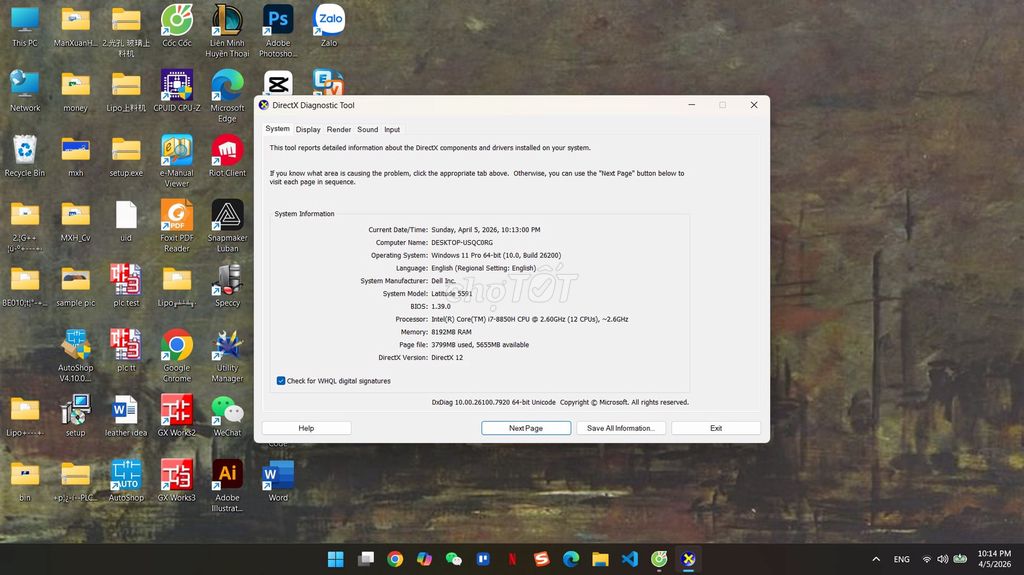Click Save All Information button

tap(620, 428)
